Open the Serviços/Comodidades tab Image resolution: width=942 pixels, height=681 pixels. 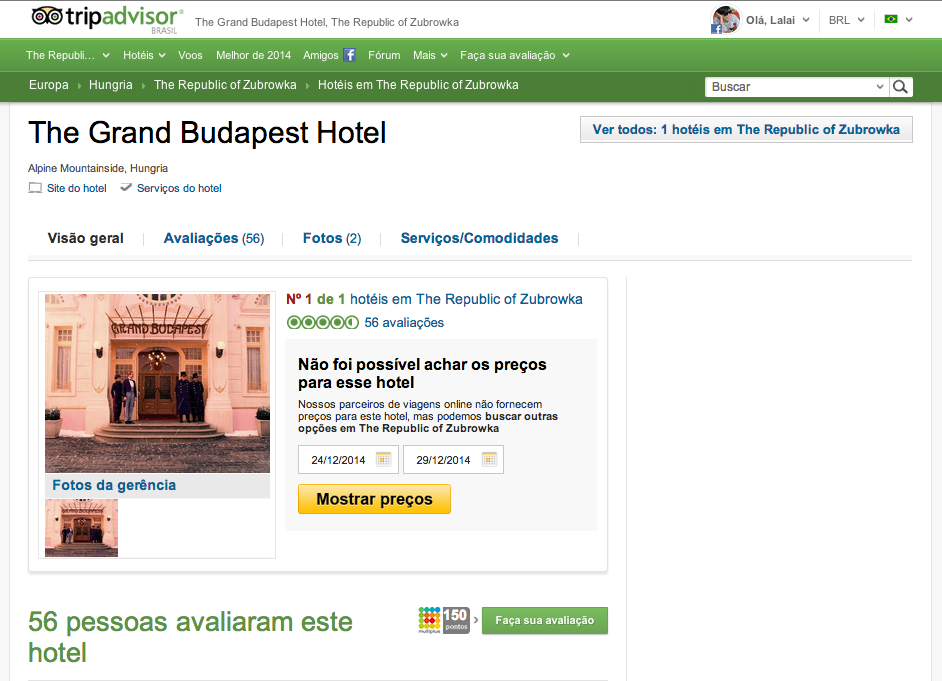pos(479,238)
